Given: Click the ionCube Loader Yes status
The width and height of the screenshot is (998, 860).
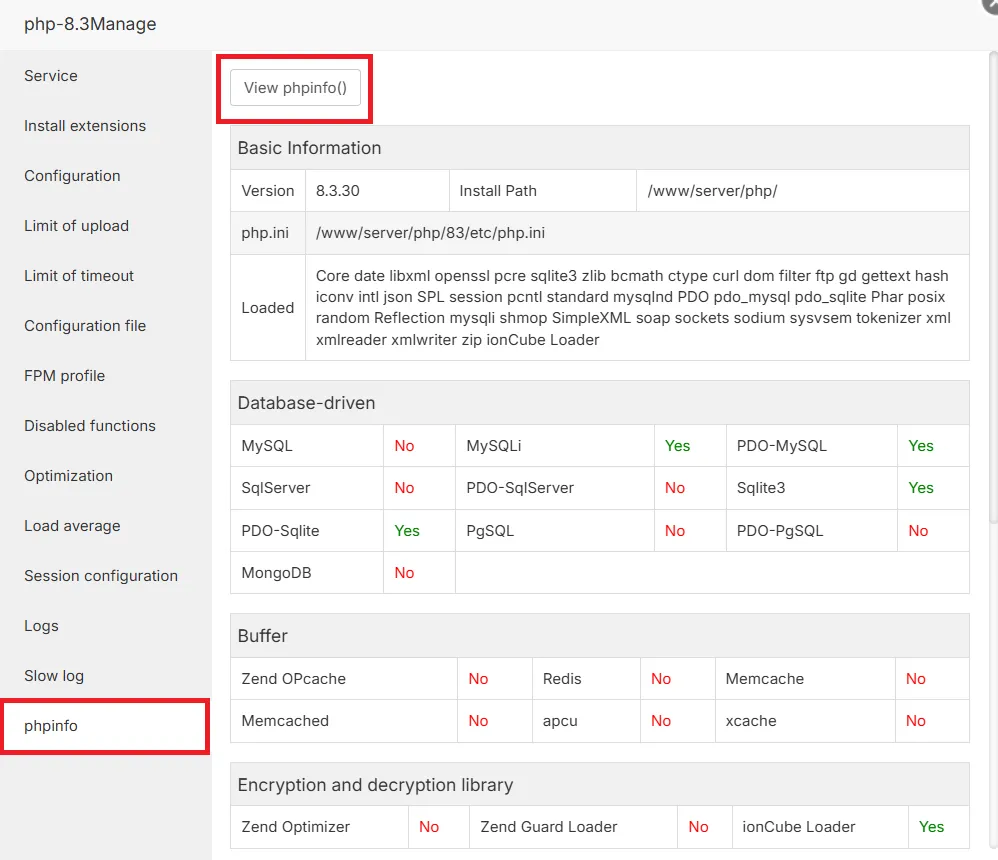Looking at the screenshot, I should point(930,827).
